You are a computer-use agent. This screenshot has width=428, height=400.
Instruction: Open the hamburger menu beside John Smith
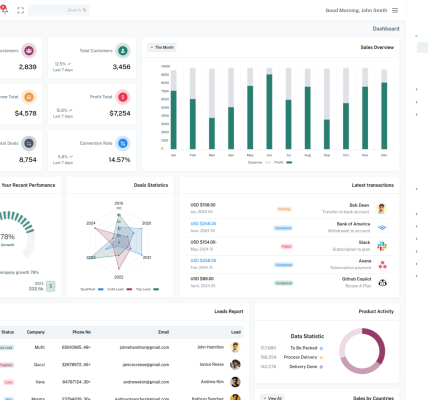395,10
